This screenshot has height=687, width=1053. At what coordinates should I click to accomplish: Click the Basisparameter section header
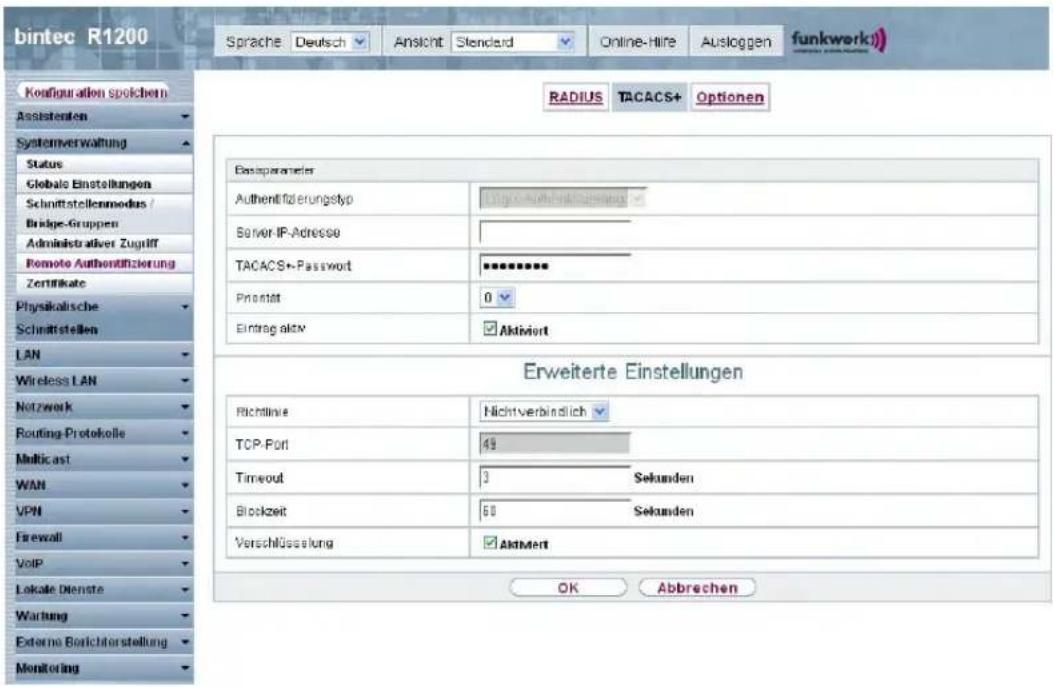(633, 171)
